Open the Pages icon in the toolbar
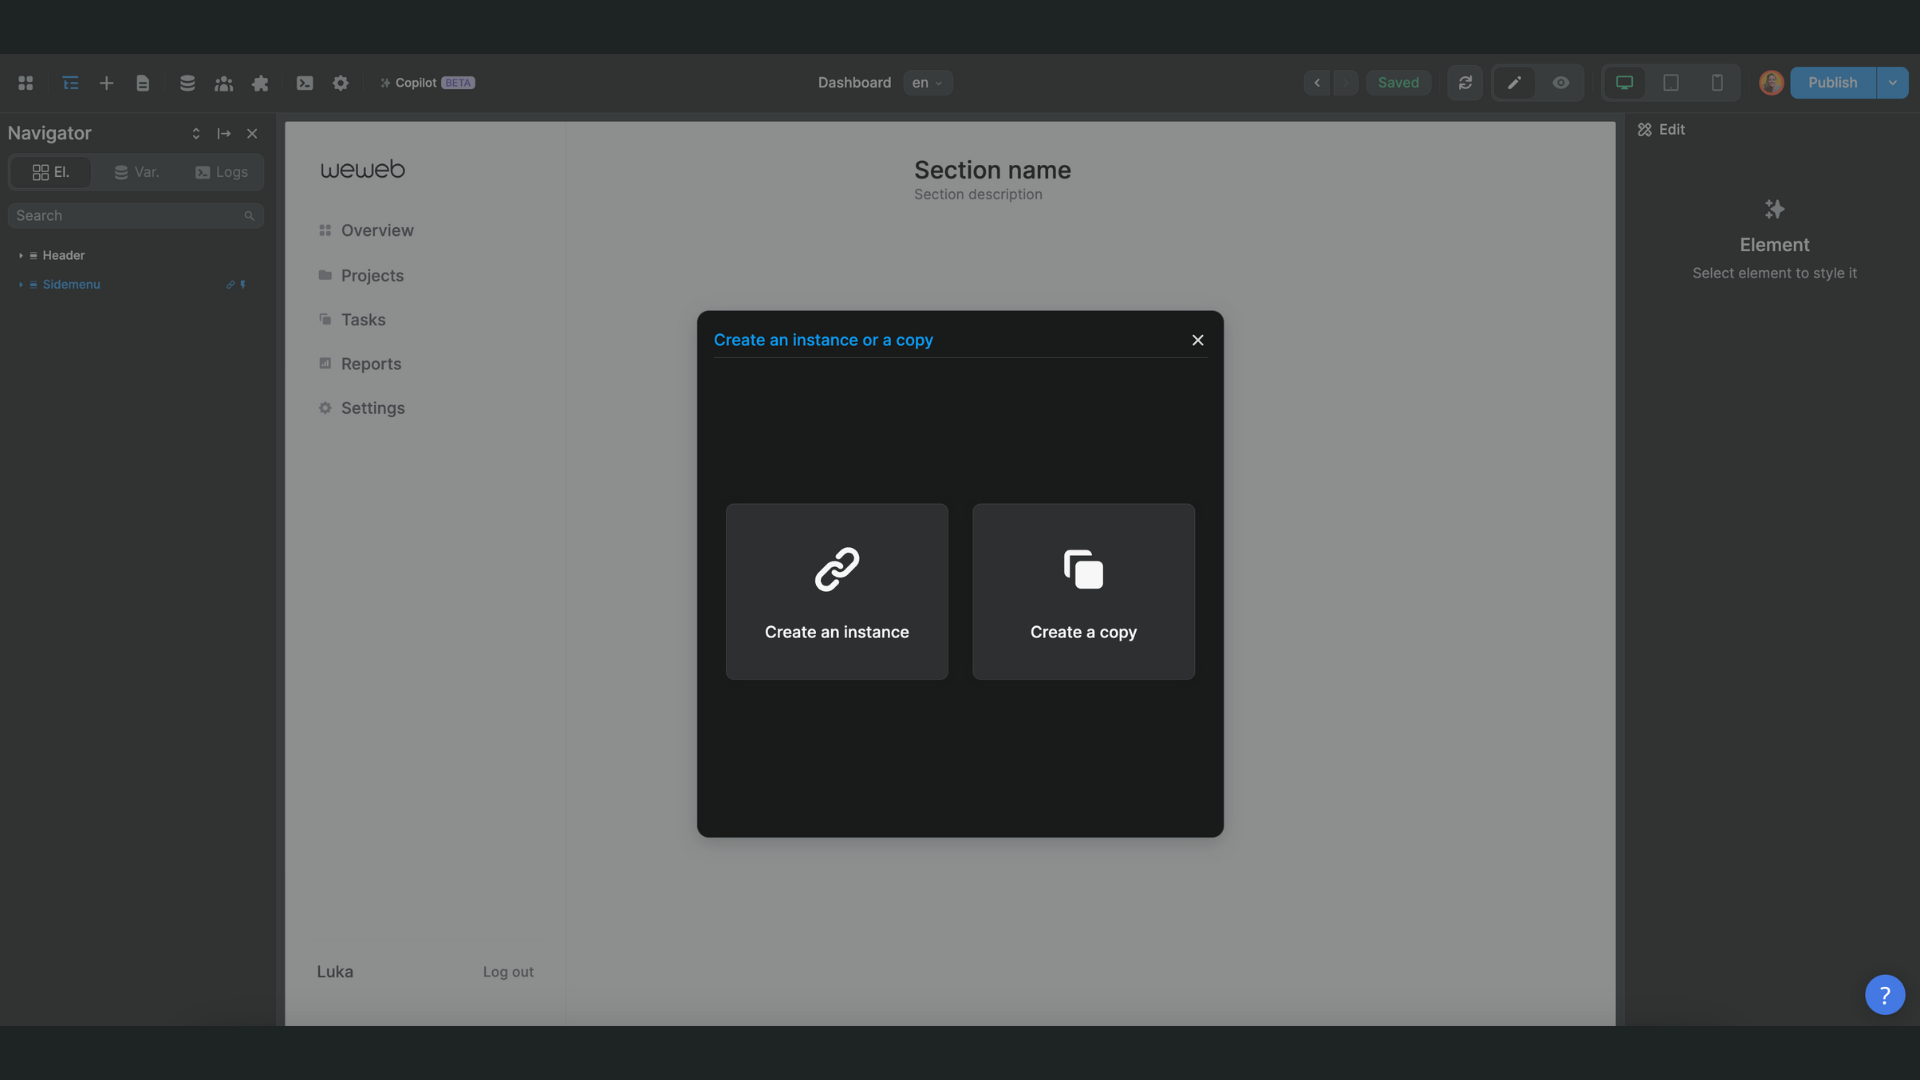 point(143,83)
